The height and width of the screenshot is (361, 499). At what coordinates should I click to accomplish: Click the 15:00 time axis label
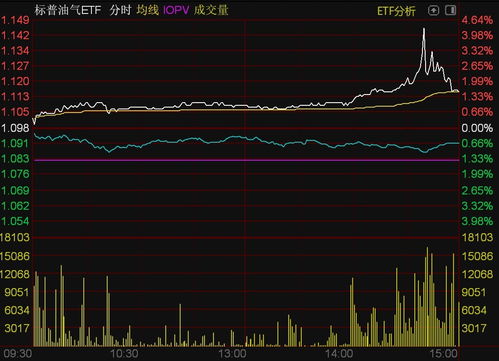[x=444, y=354]
